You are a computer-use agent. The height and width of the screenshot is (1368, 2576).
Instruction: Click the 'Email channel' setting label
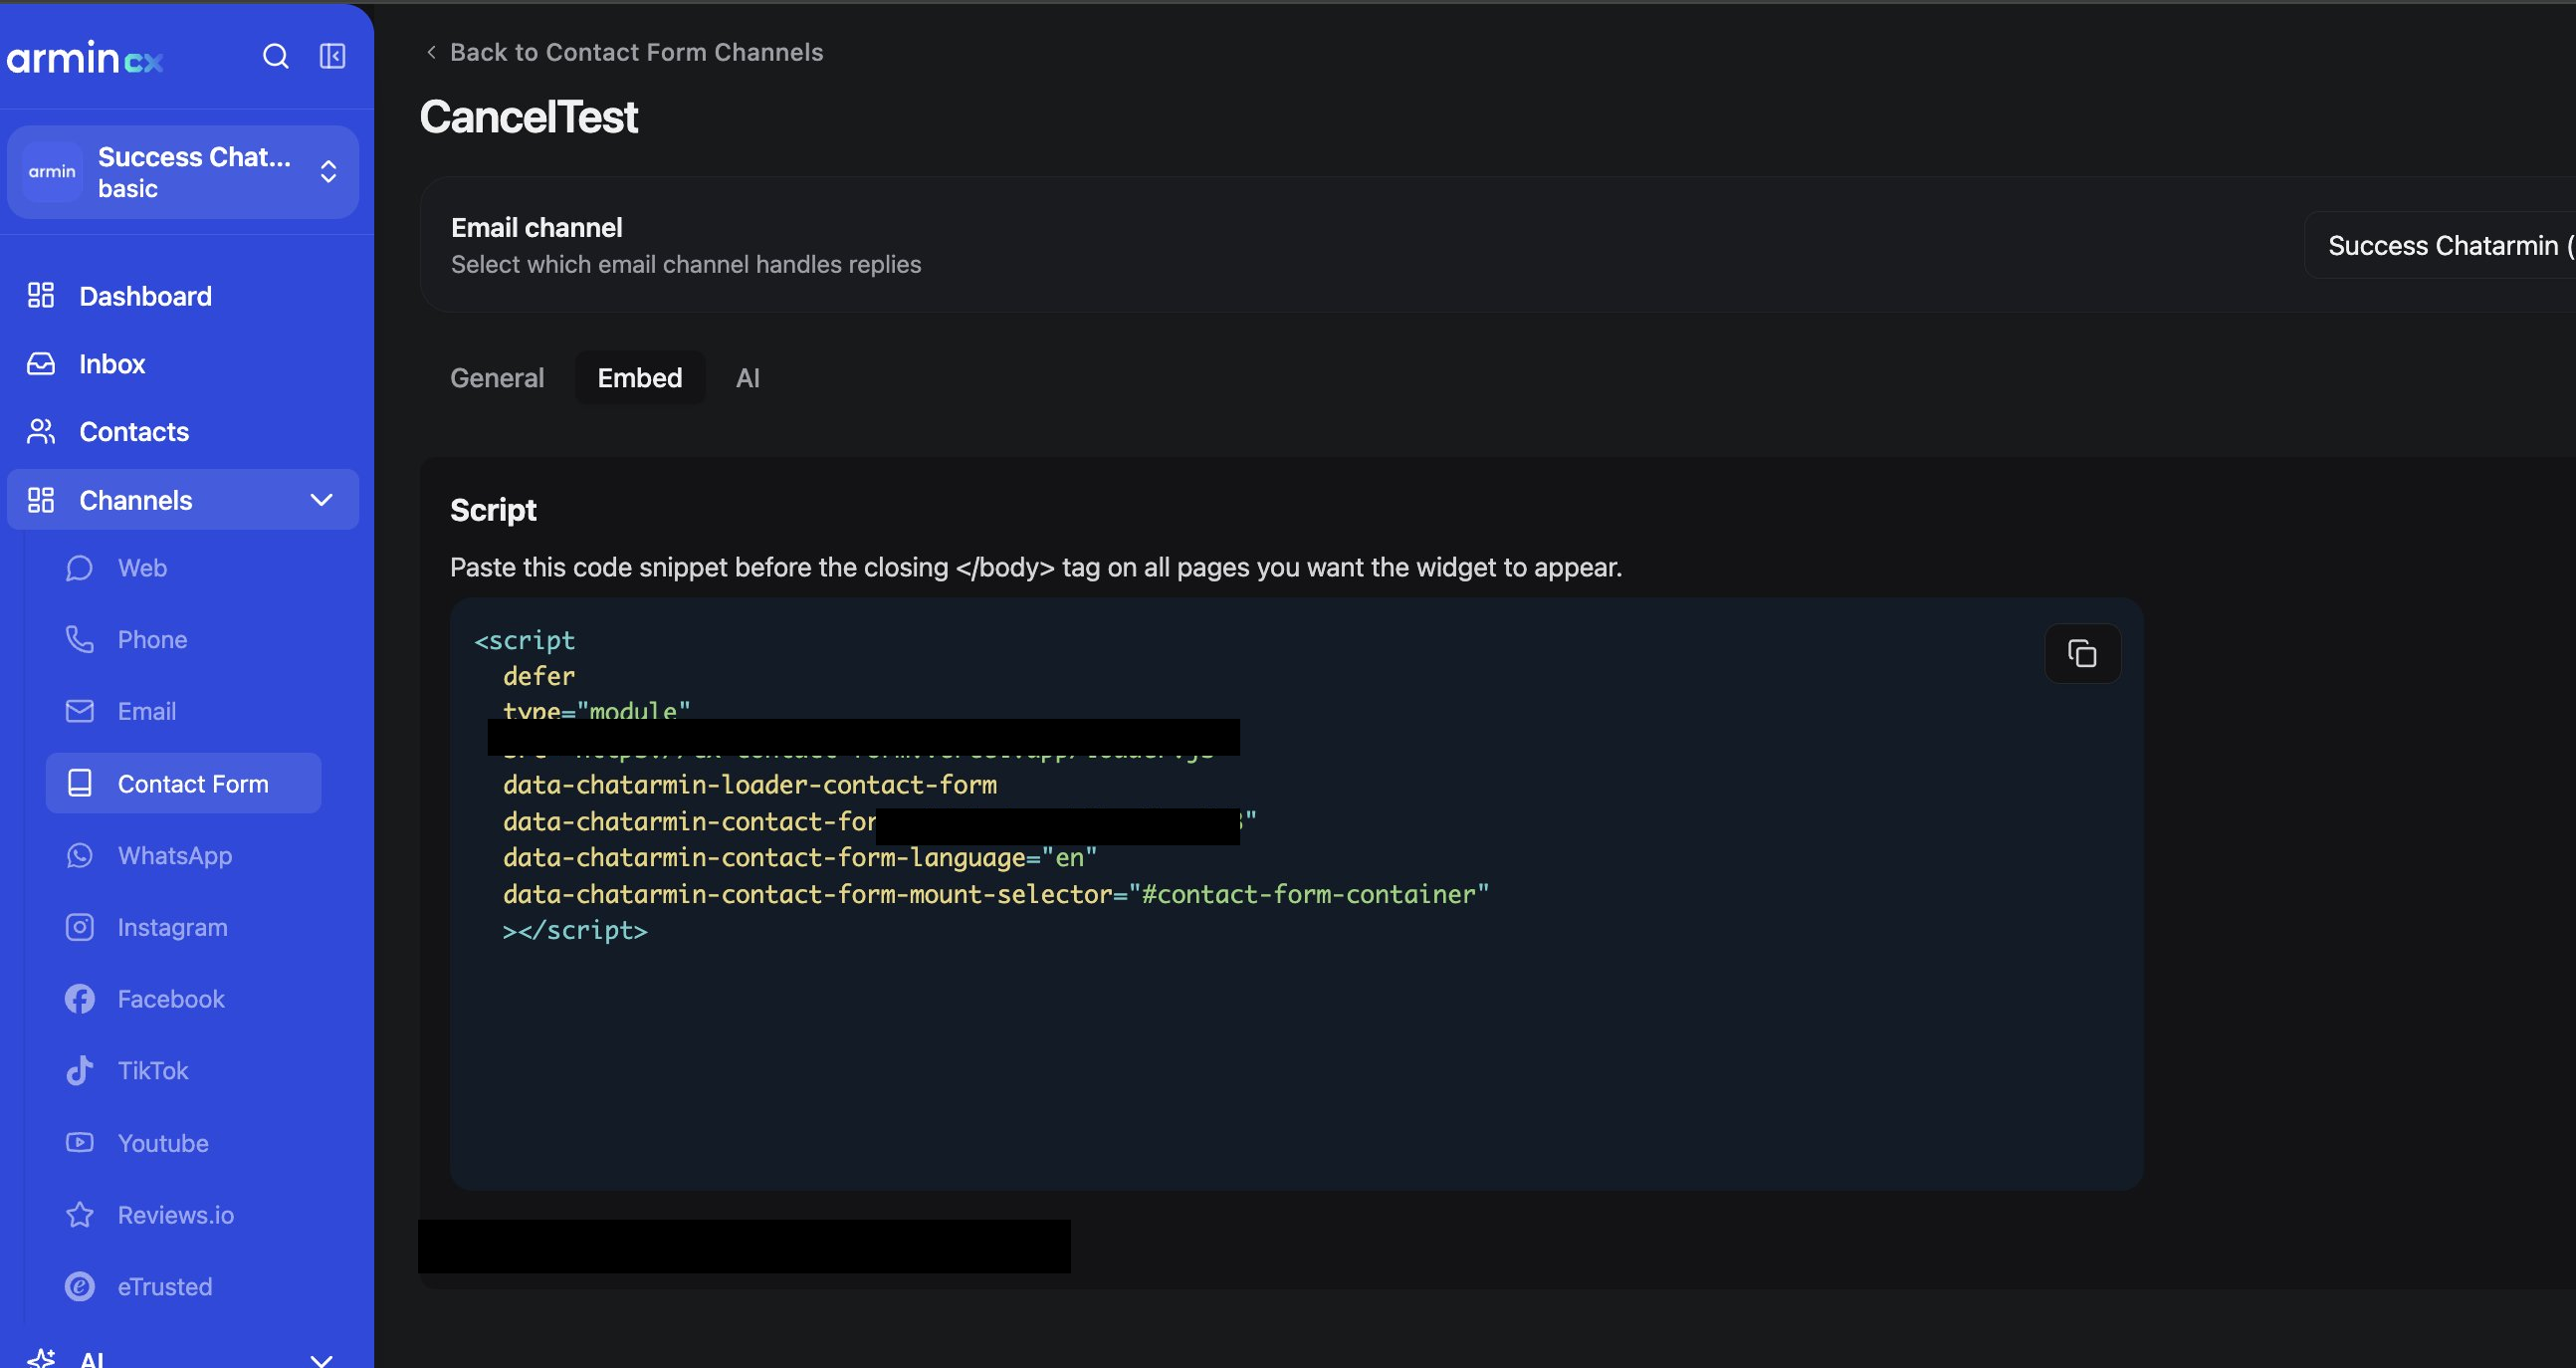pyautogui.click(x=536, y=228)
